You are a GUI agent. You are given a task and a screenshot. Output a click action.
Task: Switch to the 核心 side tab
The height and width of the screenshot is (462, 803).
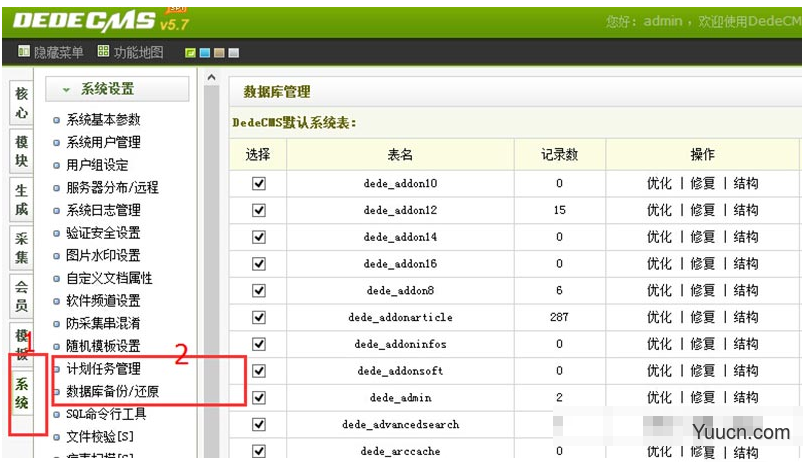21,102
